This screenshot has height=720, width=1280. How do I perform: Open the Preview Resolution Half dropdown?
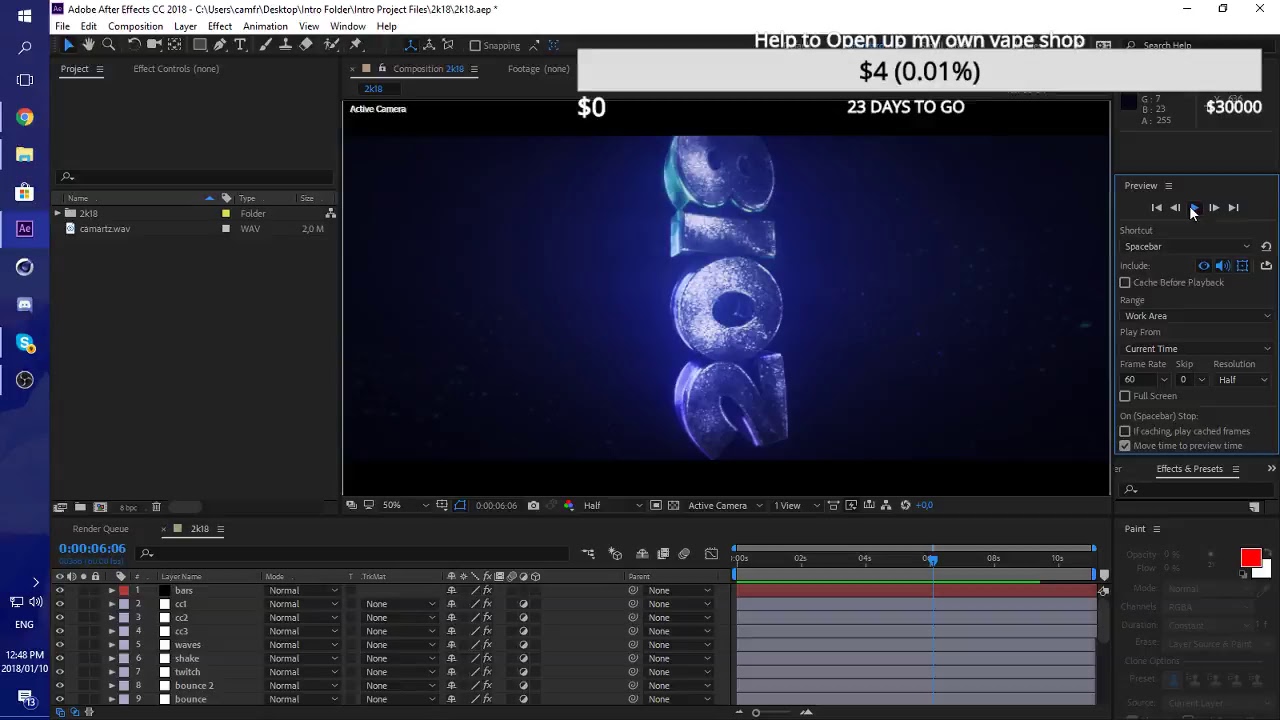tap(1243, 380)
